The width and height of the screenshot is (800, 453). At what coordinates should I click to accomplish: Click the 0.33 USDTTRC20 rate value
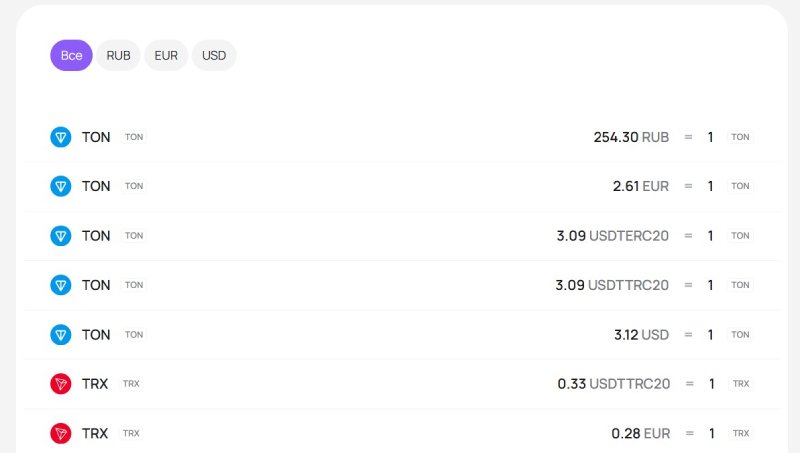point(614,384)
